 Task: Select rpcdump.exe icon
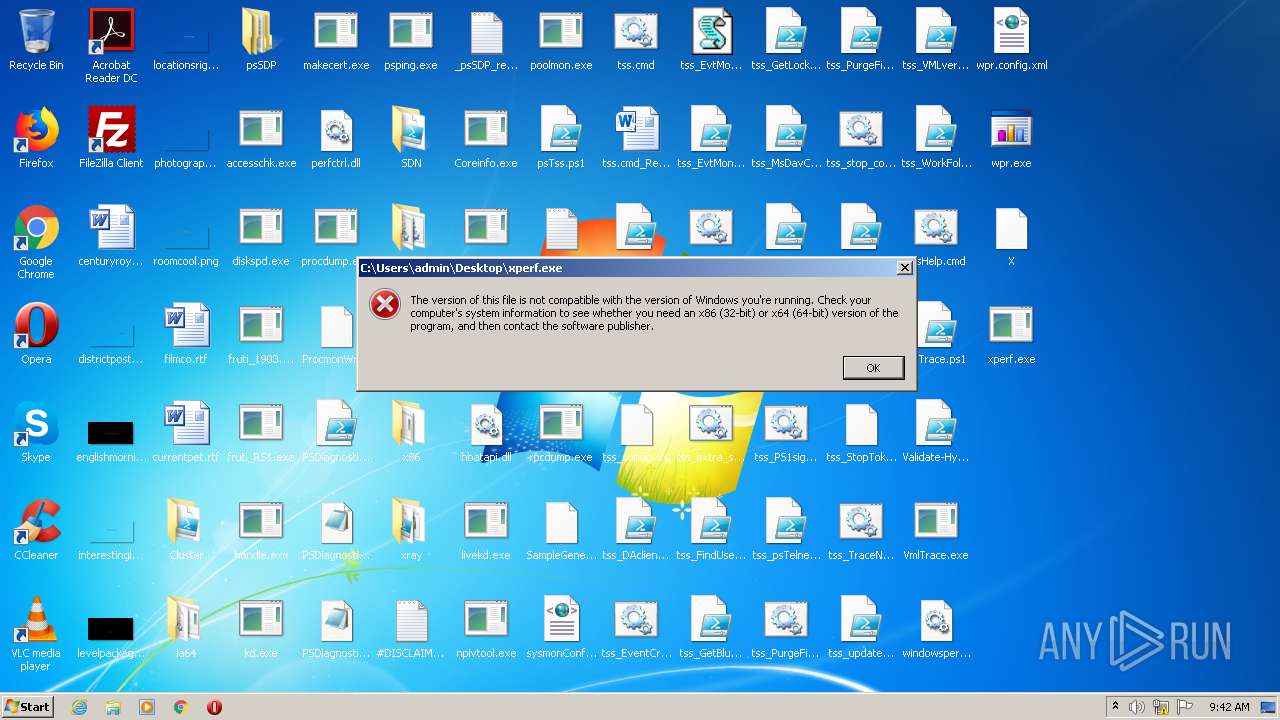click(561, 432)
